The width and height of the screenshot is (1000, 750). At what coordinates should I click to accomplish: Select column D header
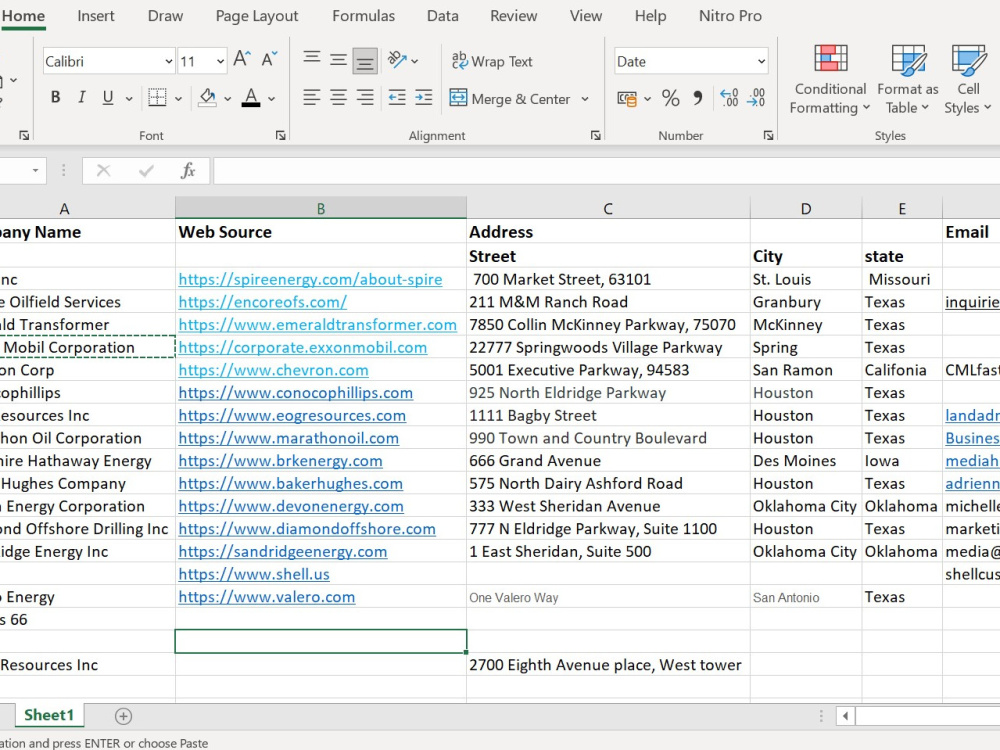click(805, 209)
